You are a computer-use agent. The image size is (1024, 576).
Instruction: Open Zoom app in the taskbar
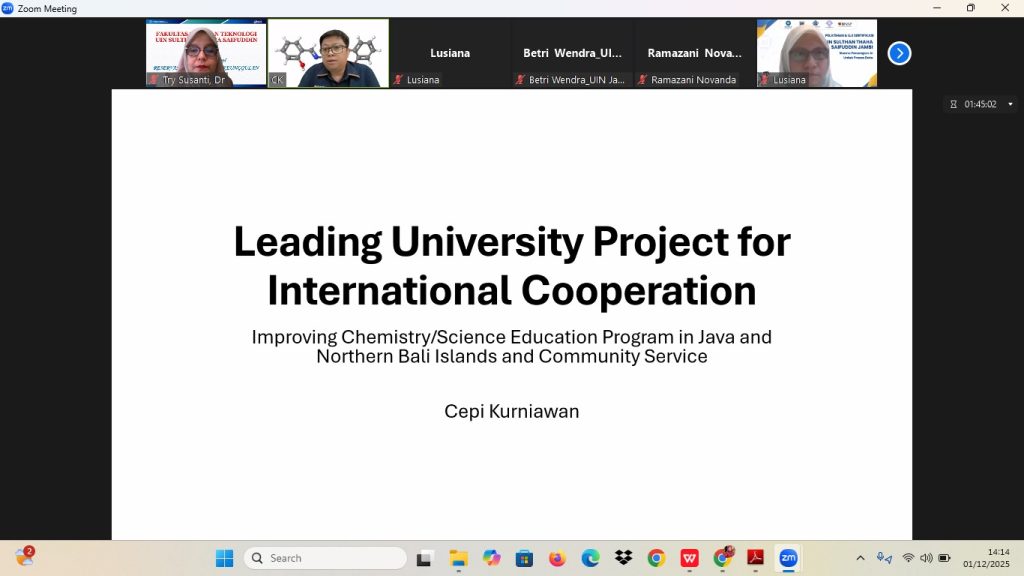pos(788,558)
